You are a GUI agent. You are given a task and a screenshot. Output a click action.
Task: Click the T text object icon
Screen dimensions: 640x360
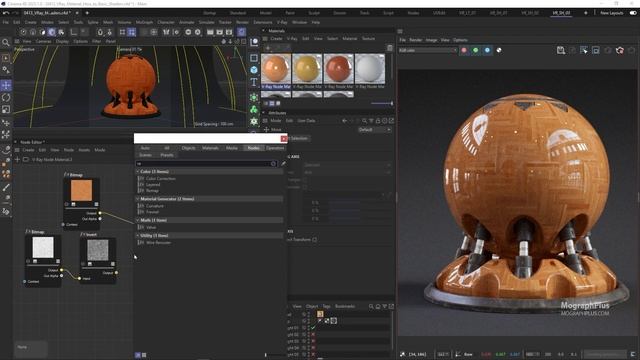point(254,82)
